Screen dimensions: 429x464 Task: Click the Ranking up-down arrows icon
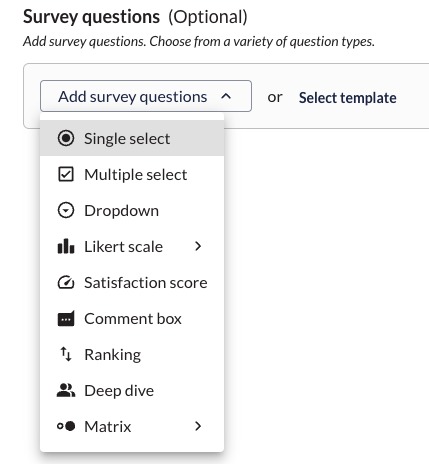click(x=66, y=354)
